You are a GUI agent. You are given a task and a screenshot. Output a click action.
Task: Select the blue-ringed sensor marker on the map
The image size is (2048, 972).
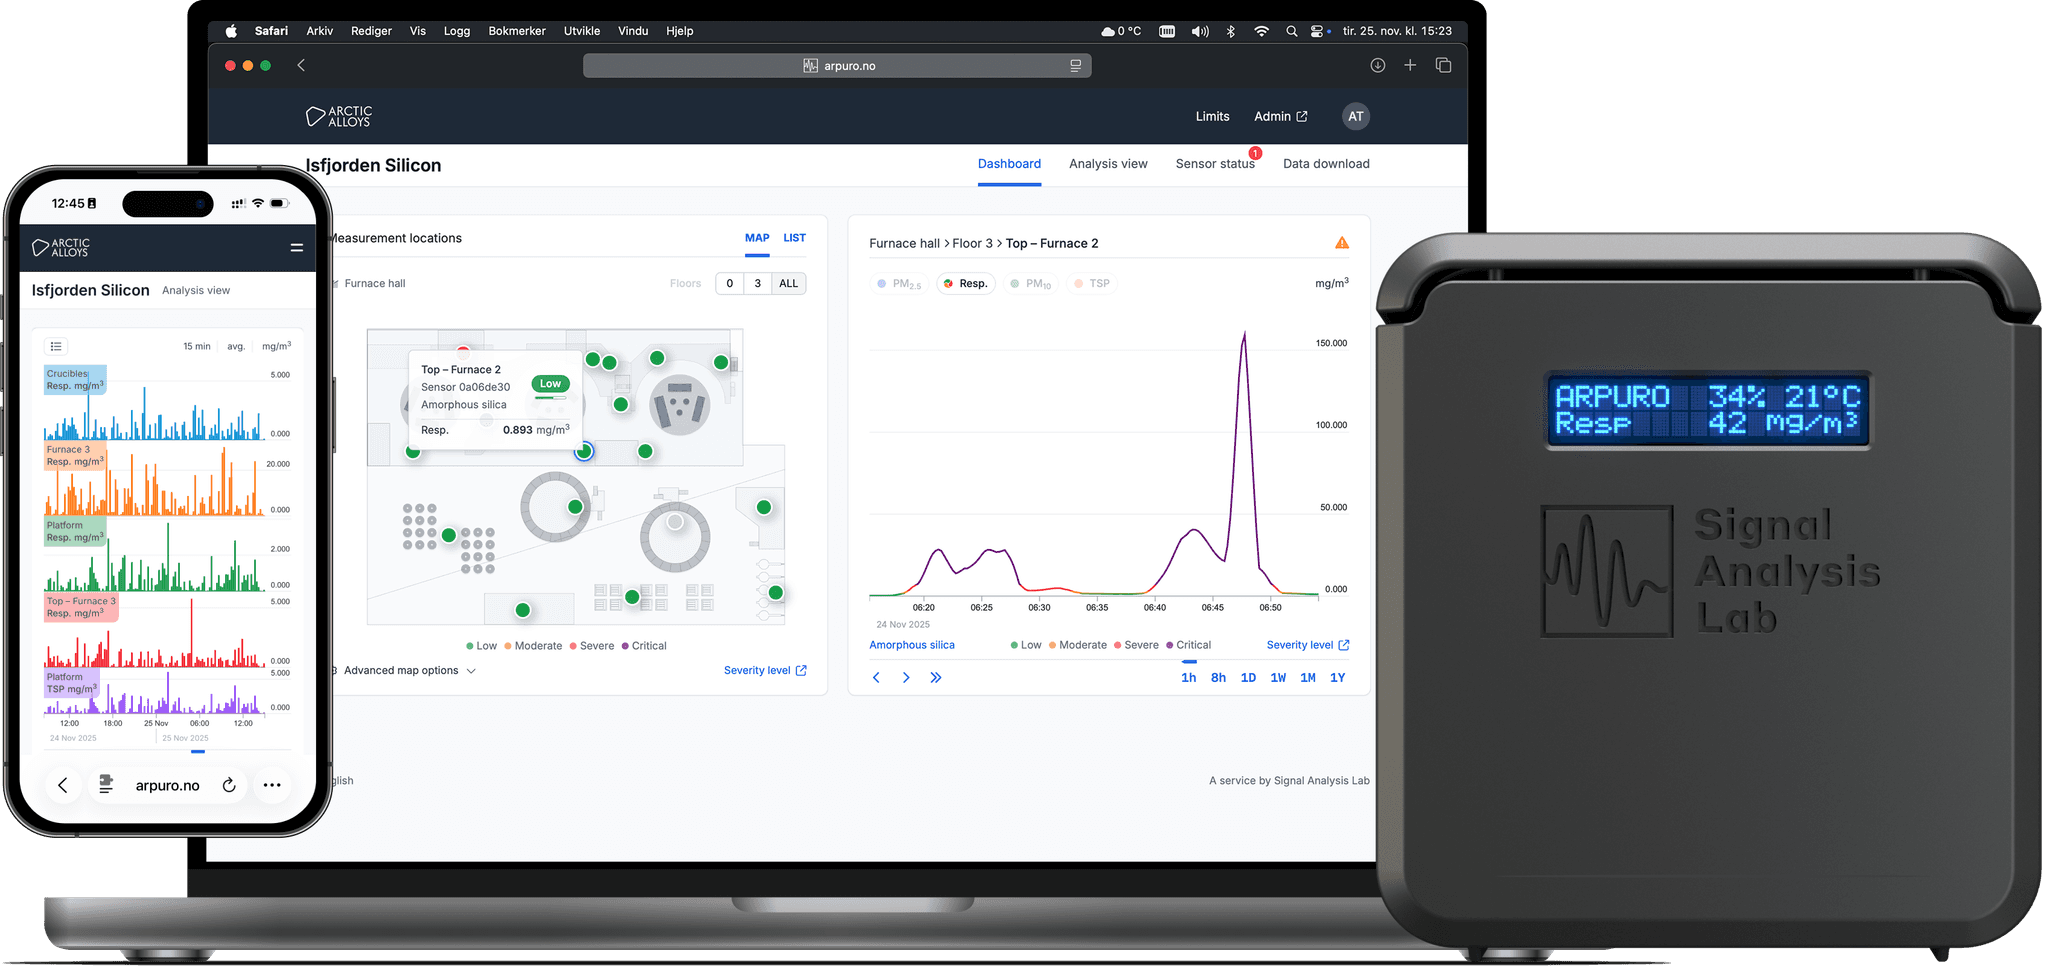(x=584, y=451)
